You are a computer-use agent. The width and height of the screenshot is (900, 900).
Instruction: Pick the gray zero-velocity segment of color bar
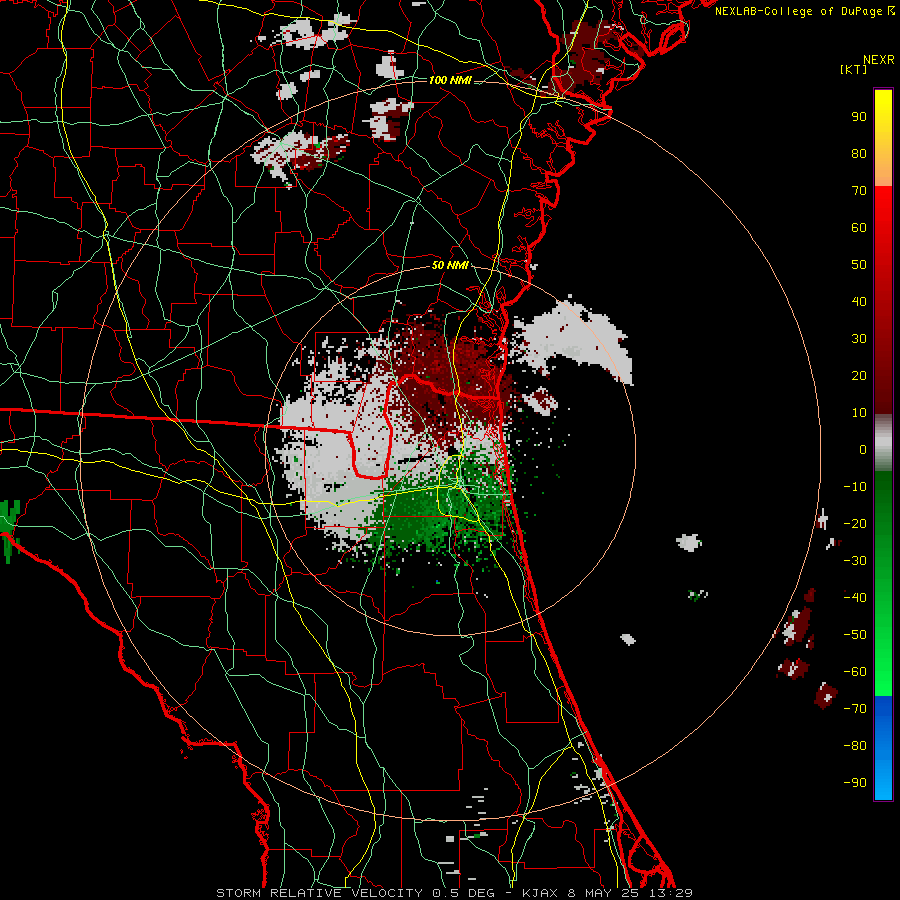tap(883, 443)
